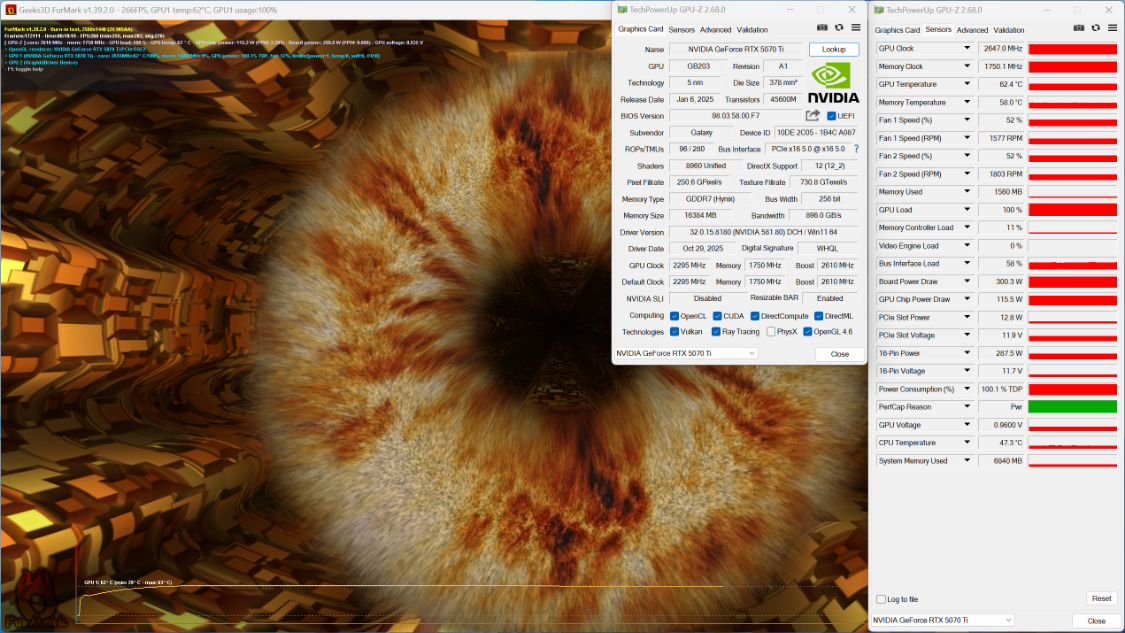The height and width of the screenshot is (633, 1125).
Task: Click the Release Date Jan 6, 2025 field
Action: [x=695, y=100]
